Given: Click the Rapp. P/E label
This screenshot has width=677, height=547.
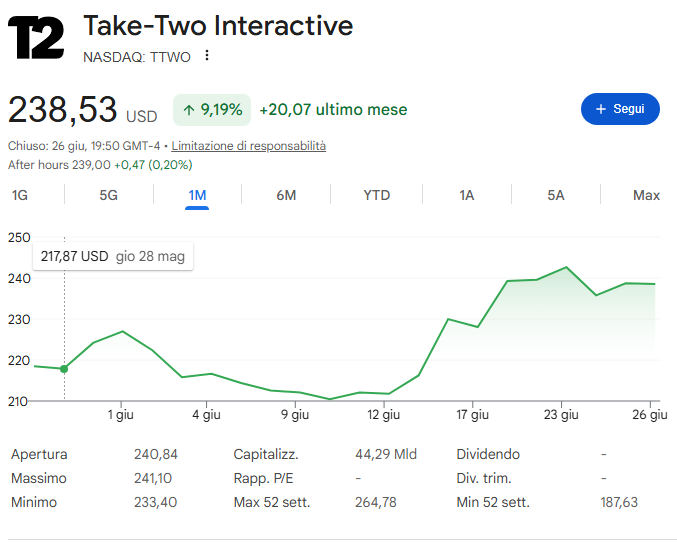Looking at the screenshot, I should 263,478.
